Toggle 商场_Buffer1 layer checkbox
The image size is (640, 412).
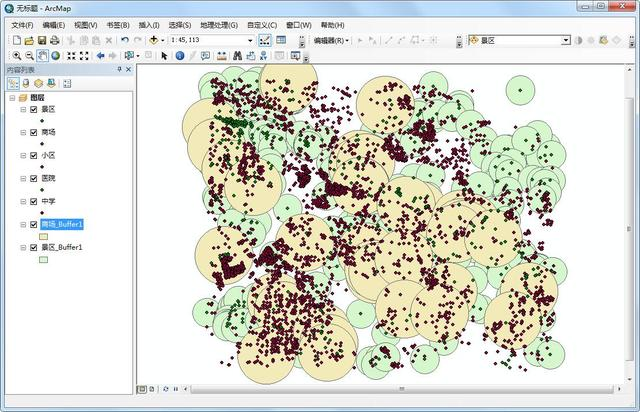[x=33, y=225]
